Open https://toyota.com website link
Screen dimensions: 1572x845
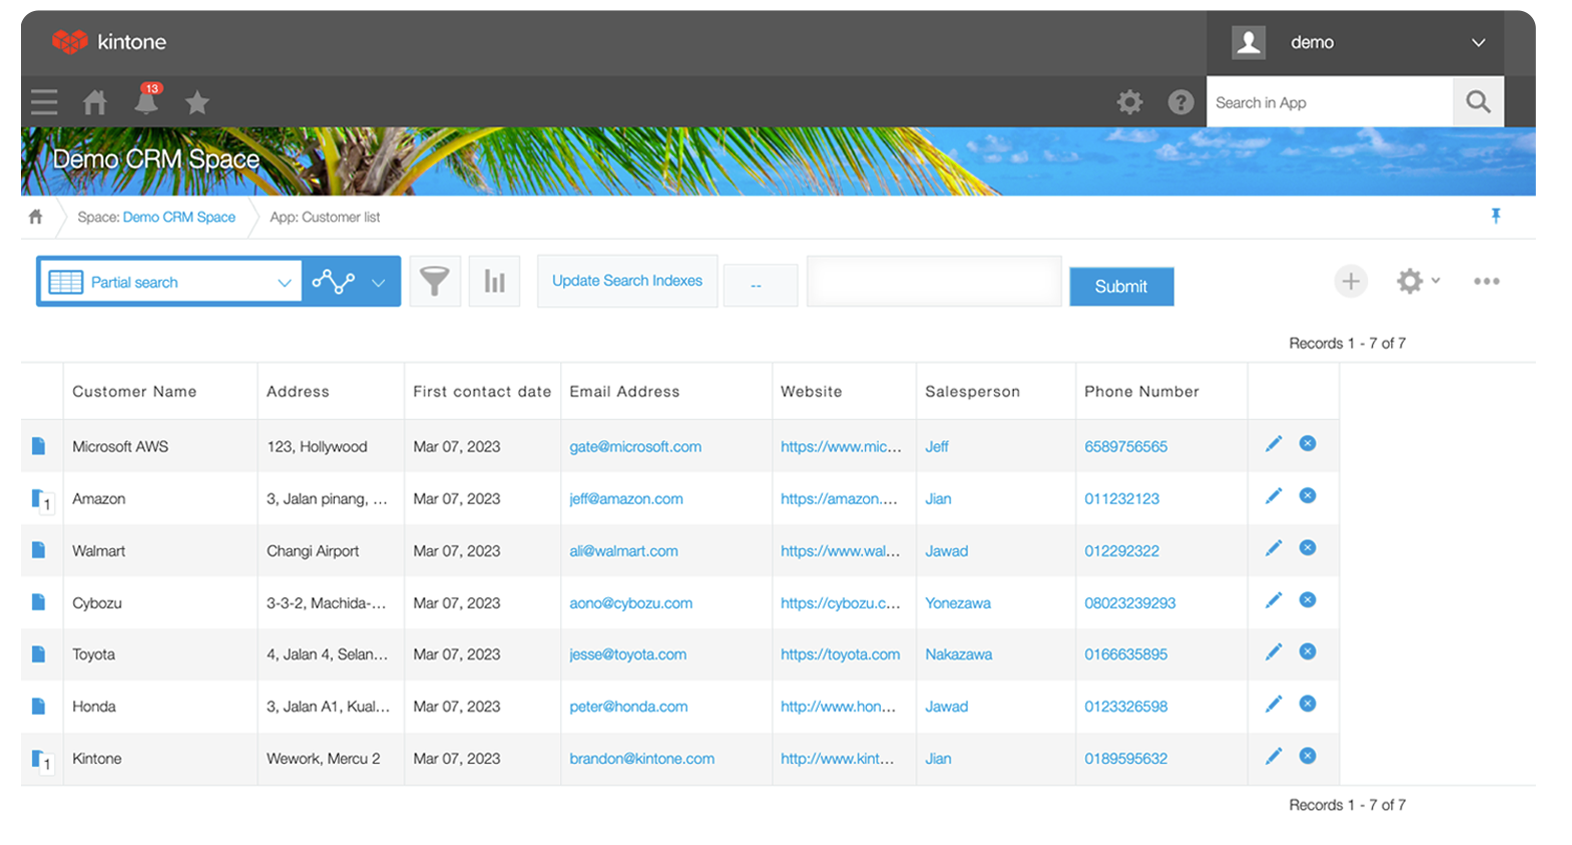point(840,654)
